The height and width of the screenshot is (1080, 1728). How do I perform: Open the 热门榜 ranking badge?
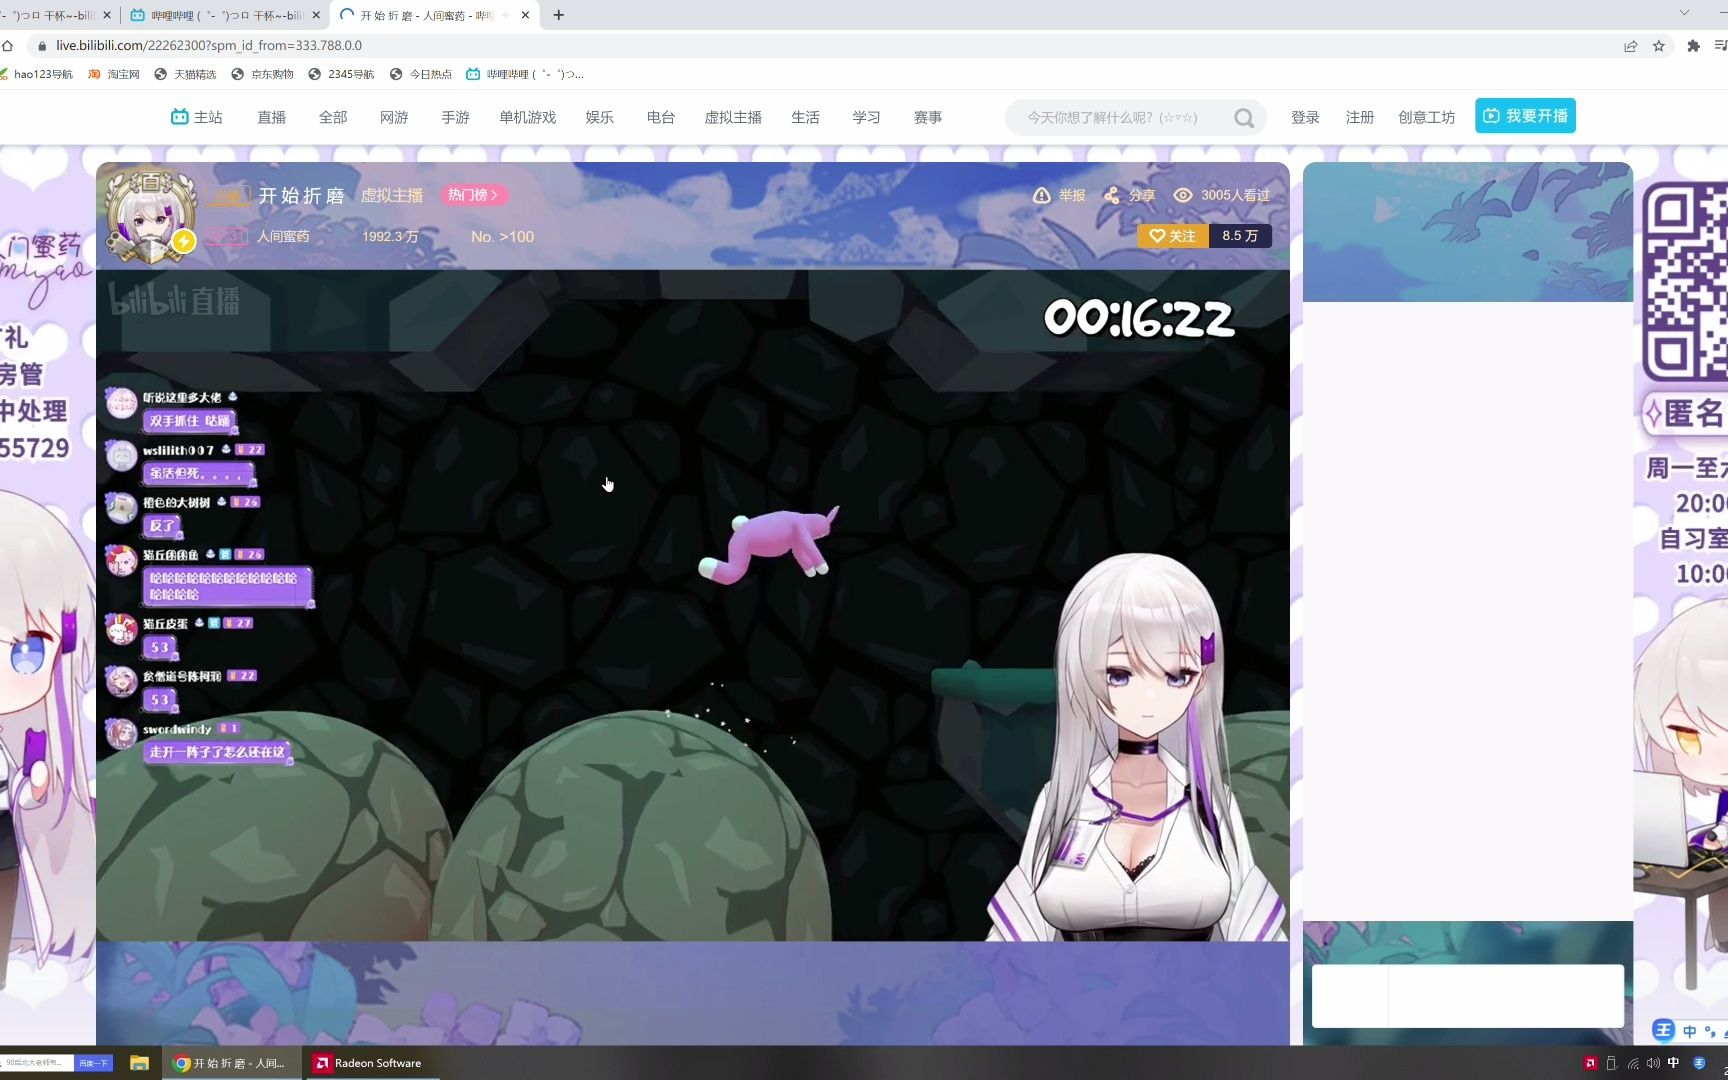(x=473, y=195)
